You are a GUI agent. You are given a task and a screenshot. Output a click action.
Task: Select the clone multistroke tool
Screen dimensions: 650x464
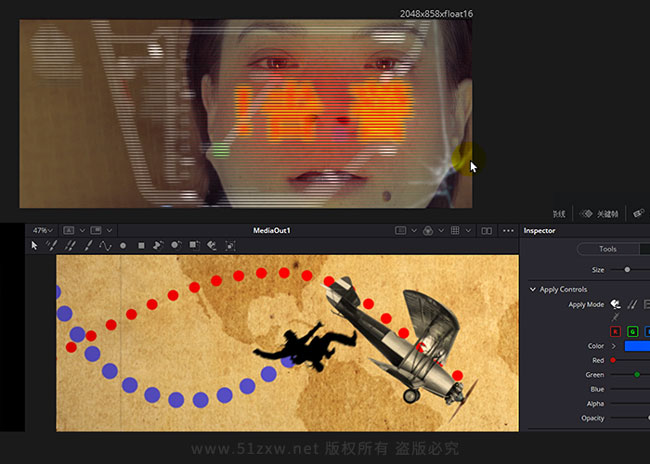[x=70, y=245]
